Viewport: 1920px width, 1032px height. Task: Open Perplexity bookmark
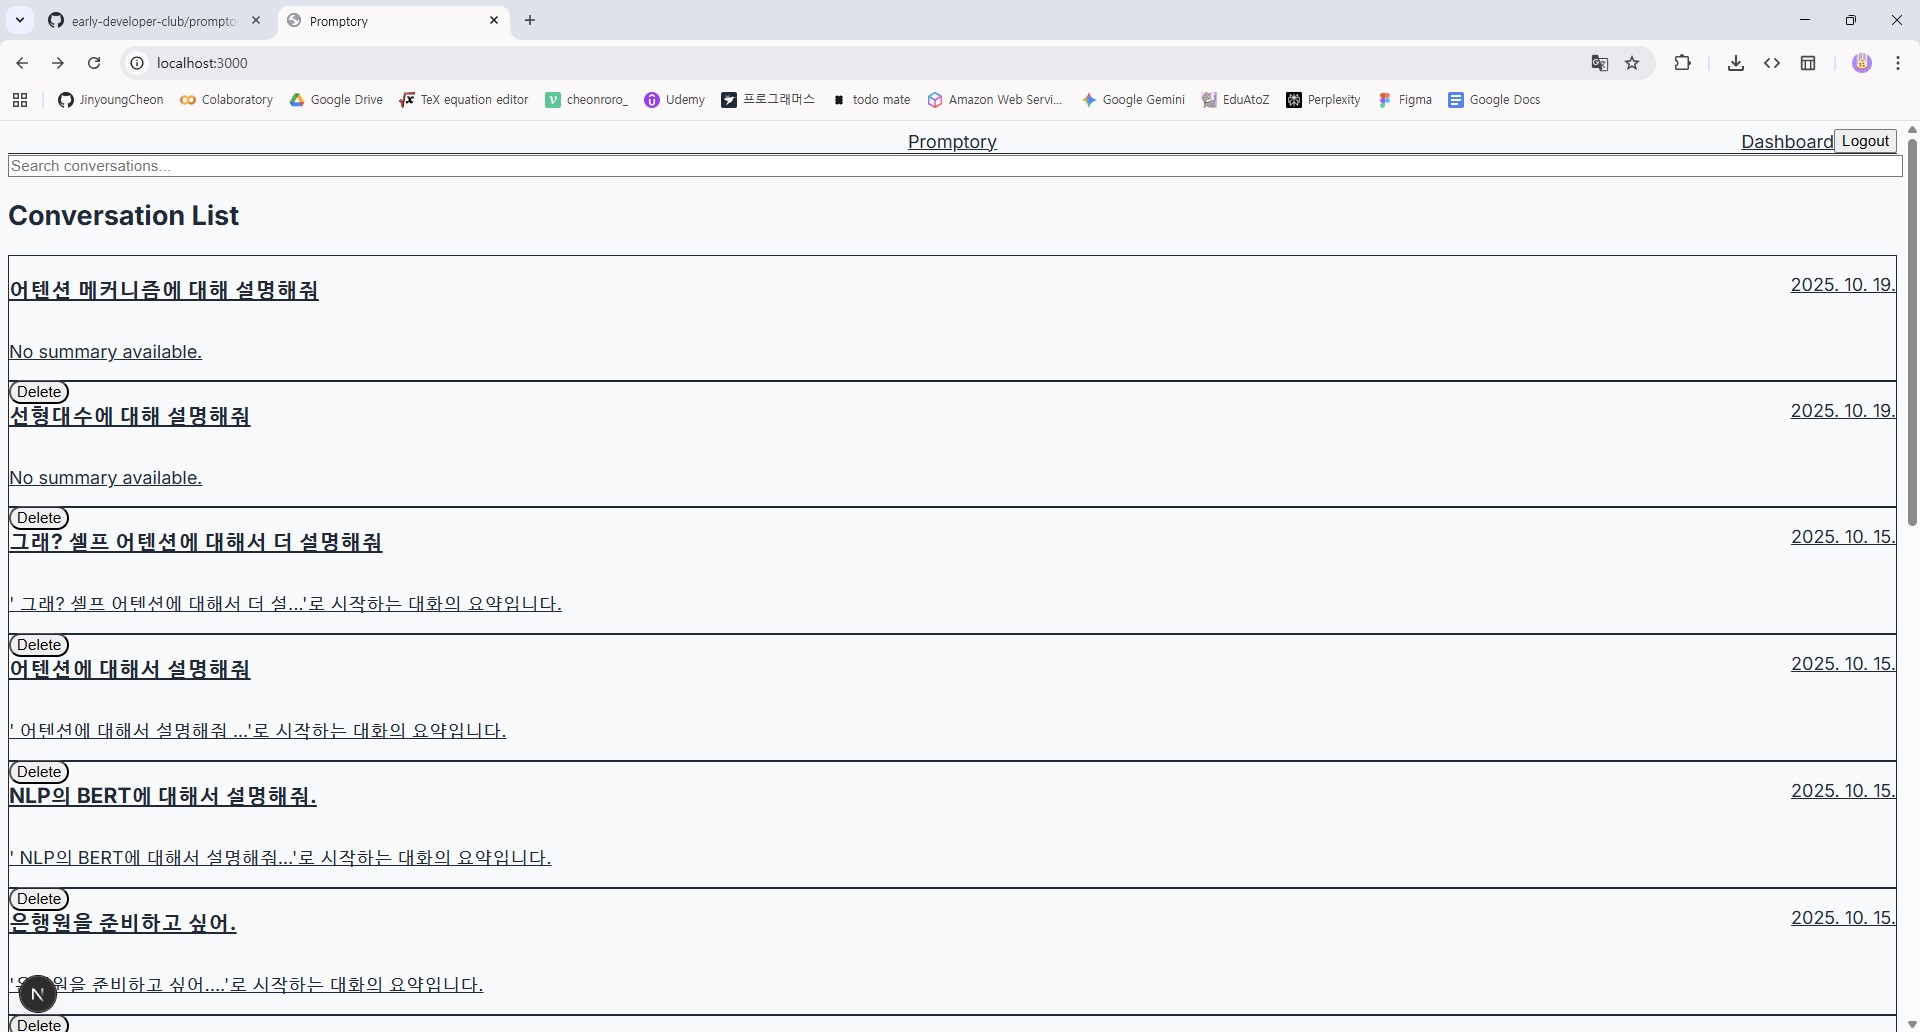[x=1323, y=100]
